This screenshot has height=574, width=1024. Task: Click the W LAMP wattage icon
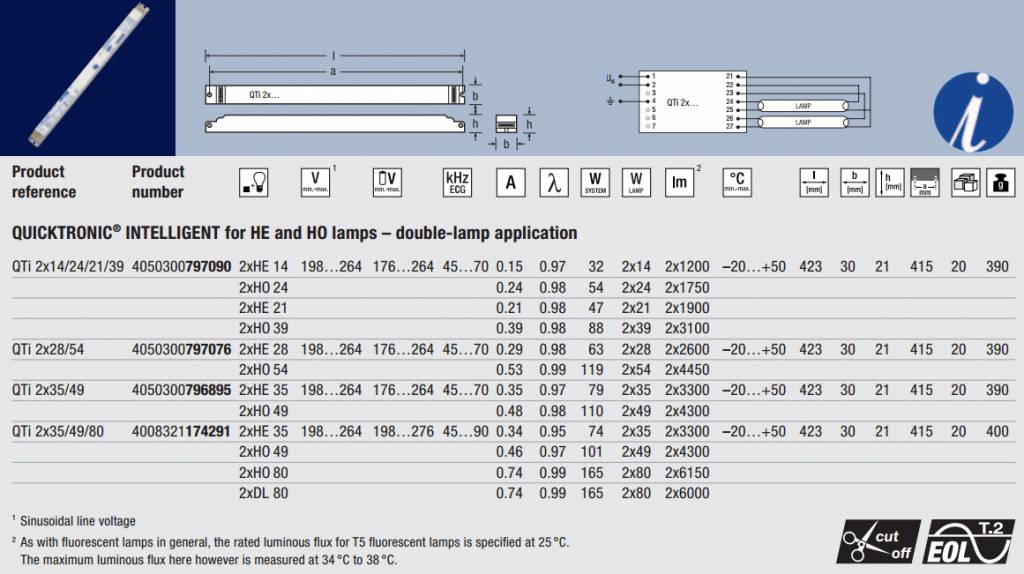[635, 182]
